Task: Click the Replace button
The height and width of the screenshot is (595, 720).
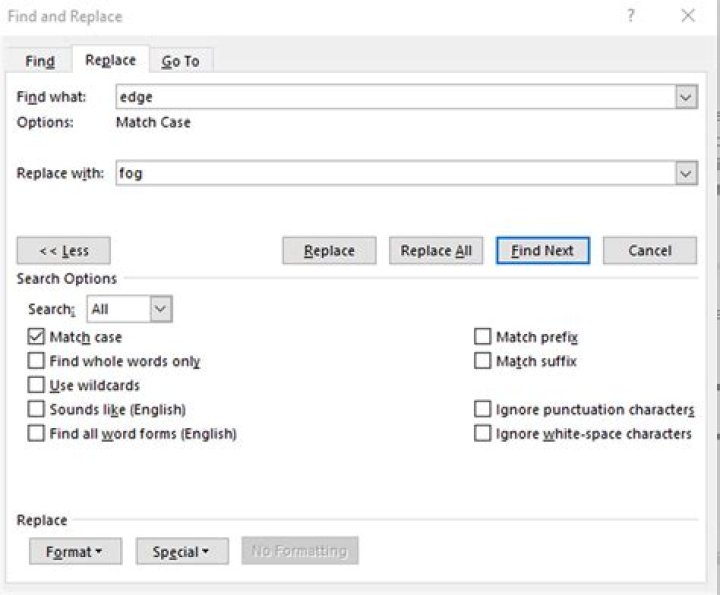Action: 329,251
